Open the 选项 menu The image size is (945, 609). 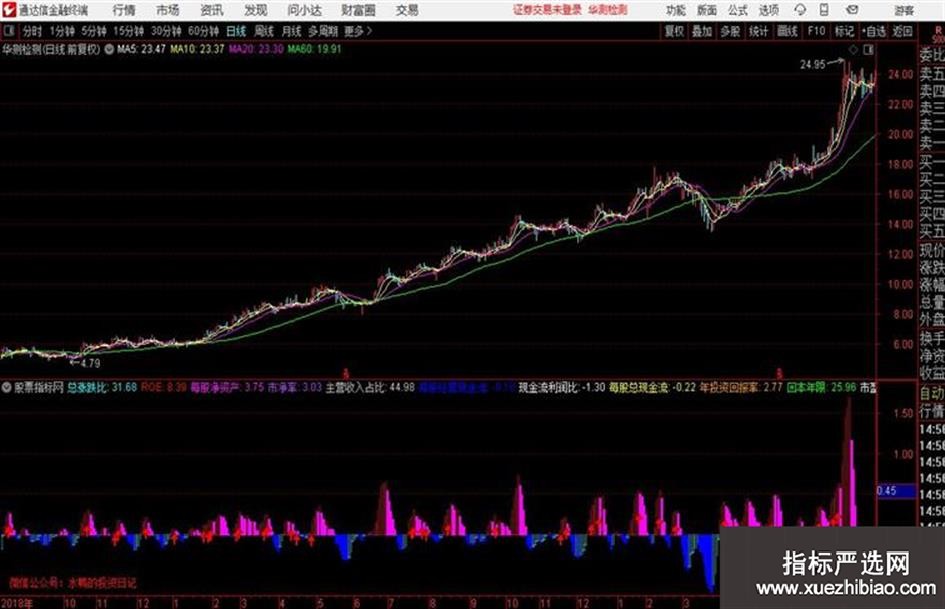tap(768, 10)
